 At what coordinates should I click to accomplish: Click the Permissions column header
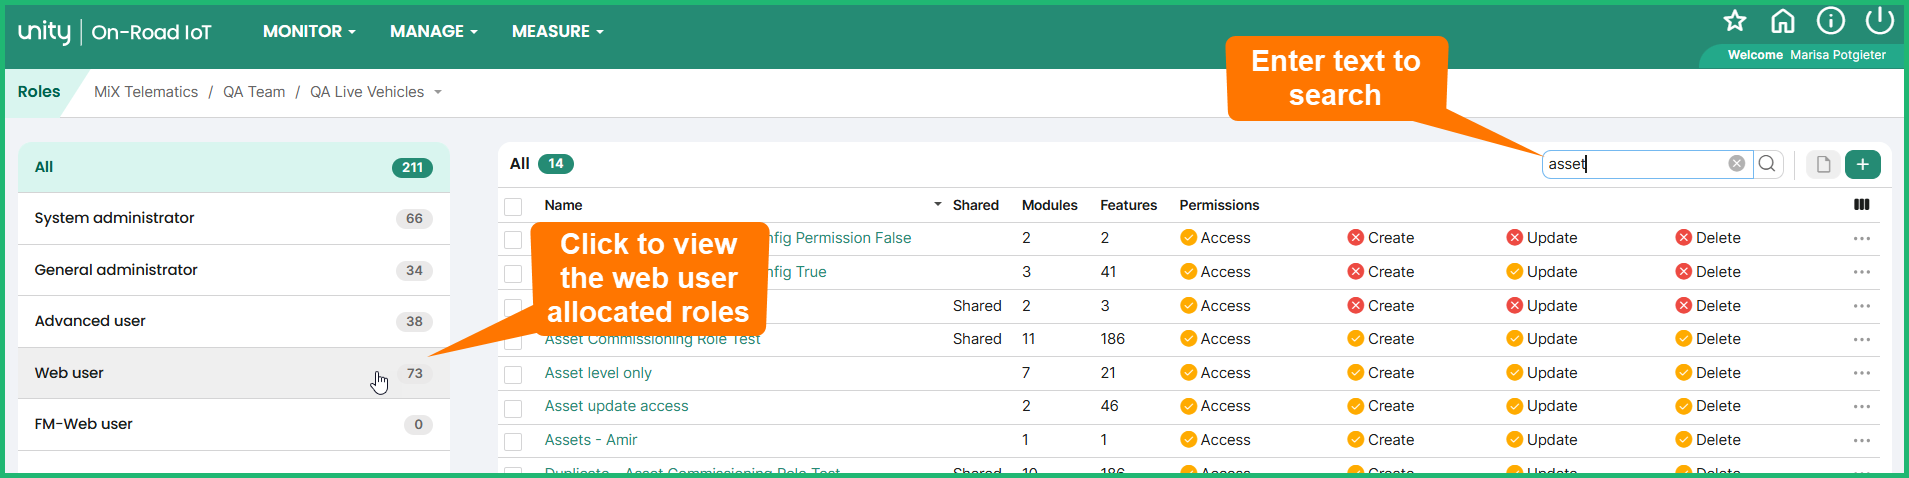pos(1219,205)
